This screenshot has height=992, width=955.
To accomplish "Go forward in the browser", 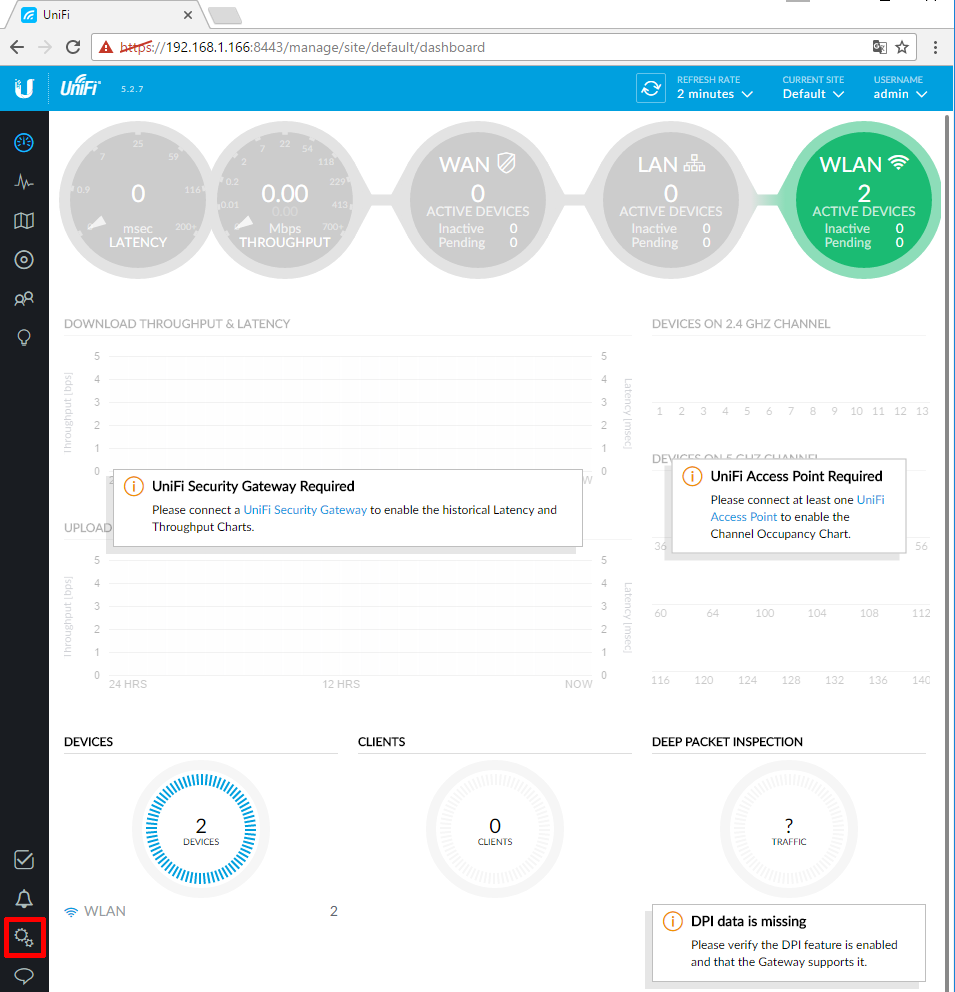I will tap(45, 47).
